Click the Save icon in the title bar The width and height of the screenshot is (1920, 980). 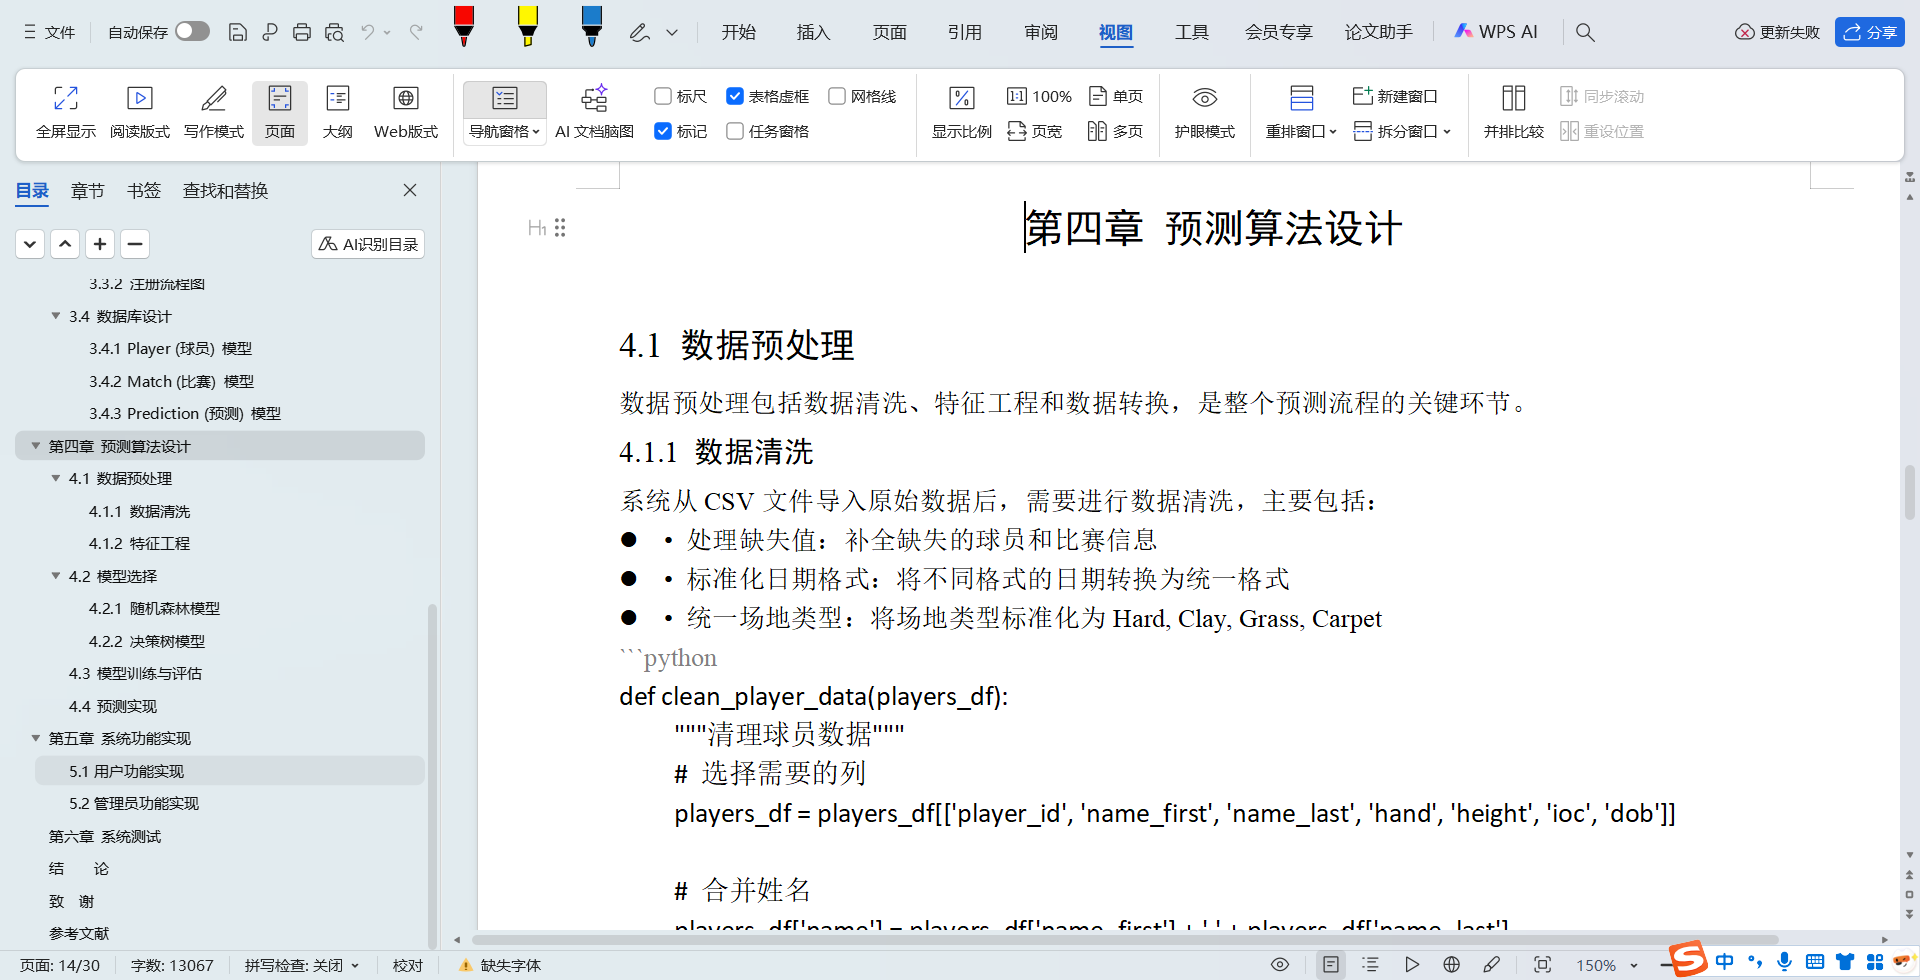point(237,32)
